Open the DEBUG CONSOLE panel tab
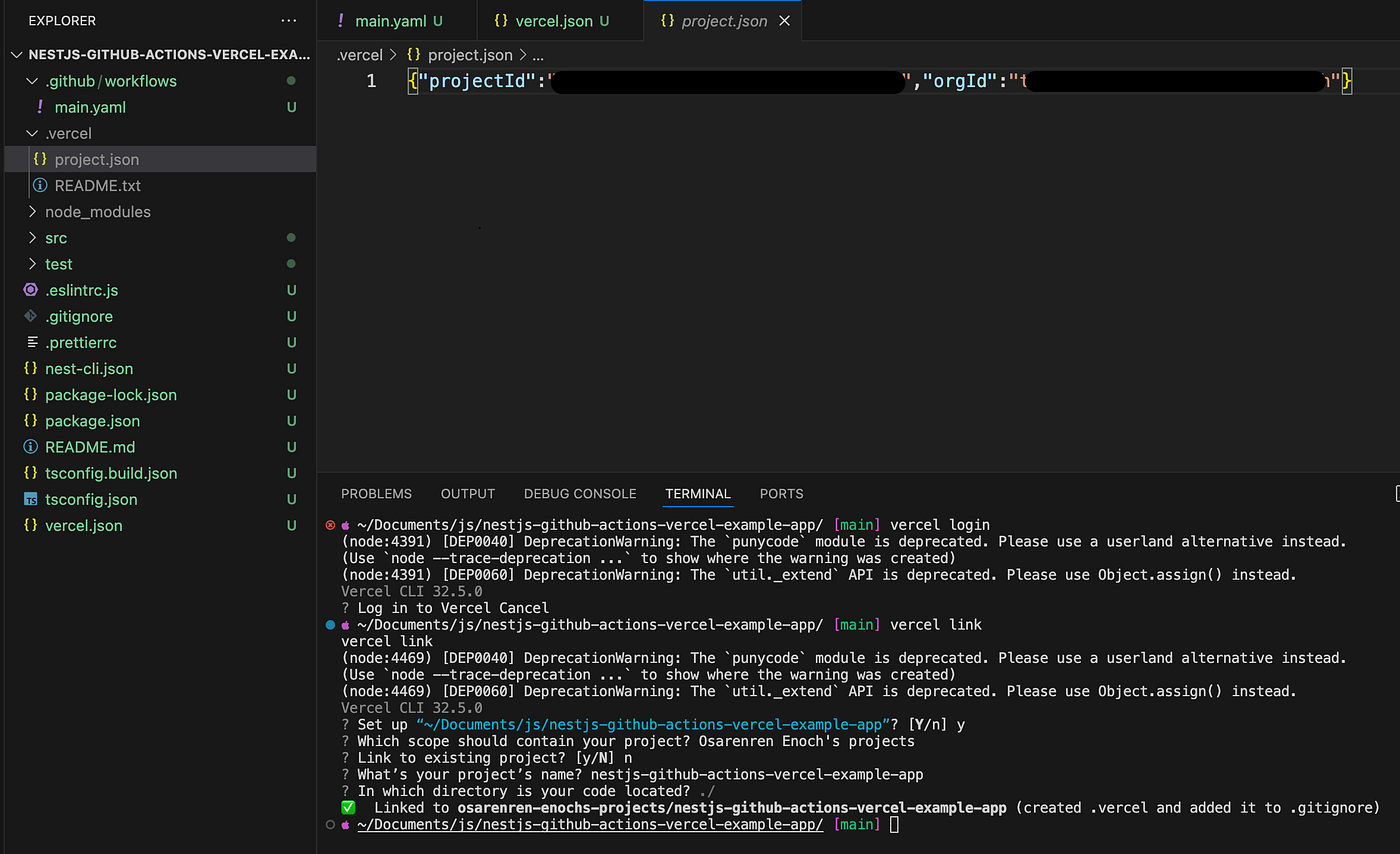 580,494
